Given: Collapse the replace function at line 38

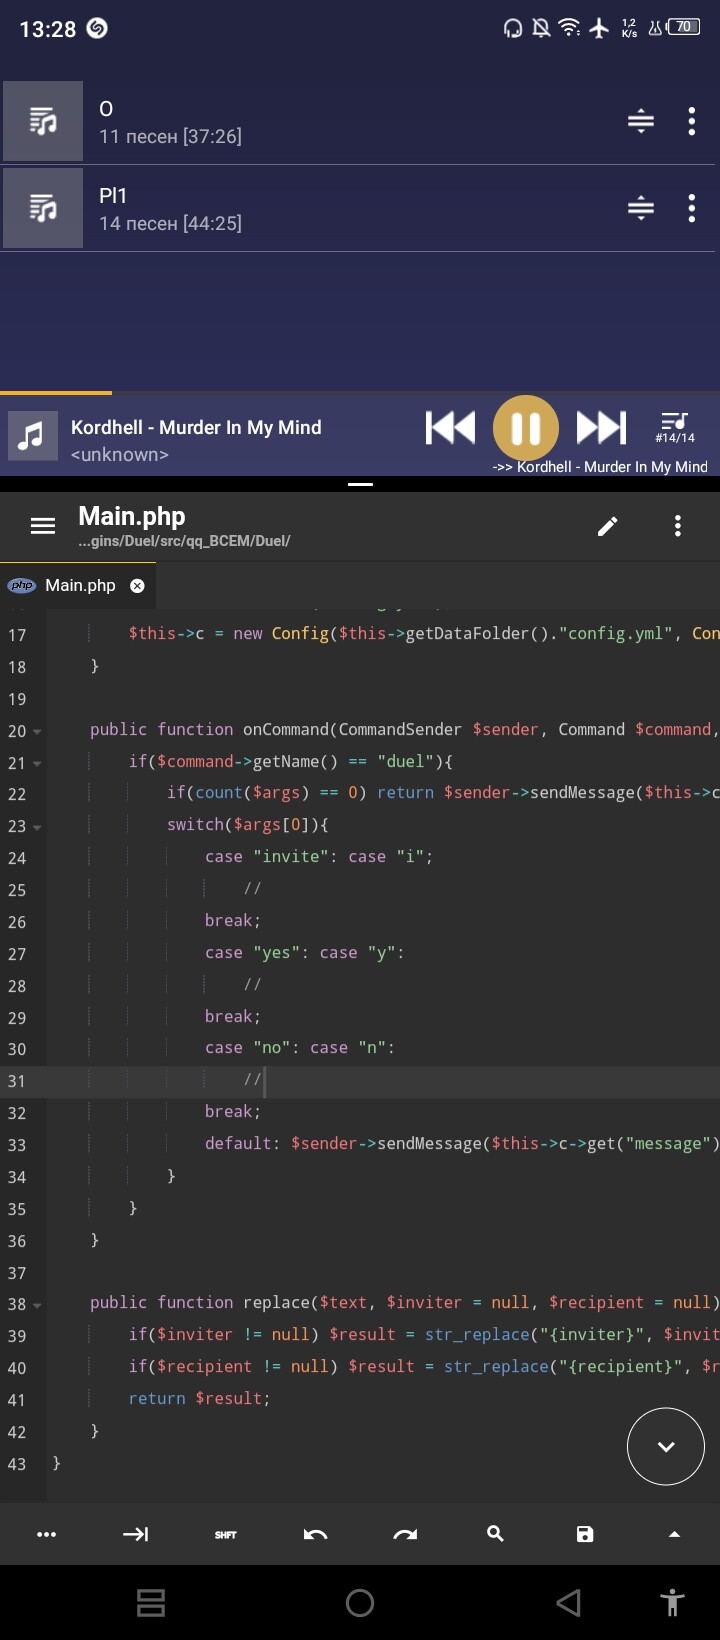Looking at the screenshot, I should point(37,1306).
